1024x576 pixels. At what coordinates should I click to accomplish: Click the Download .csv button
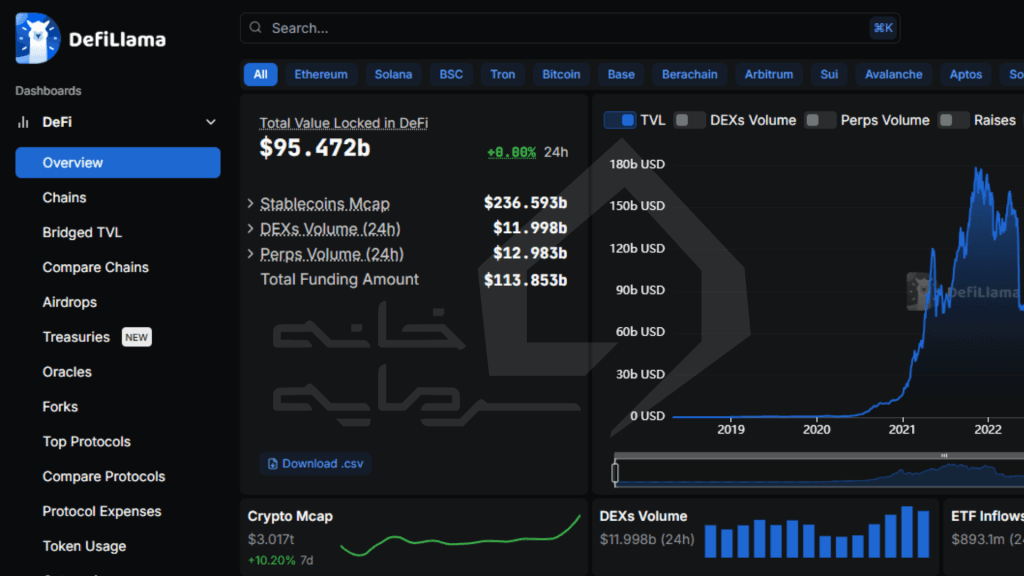click(315, 464)
